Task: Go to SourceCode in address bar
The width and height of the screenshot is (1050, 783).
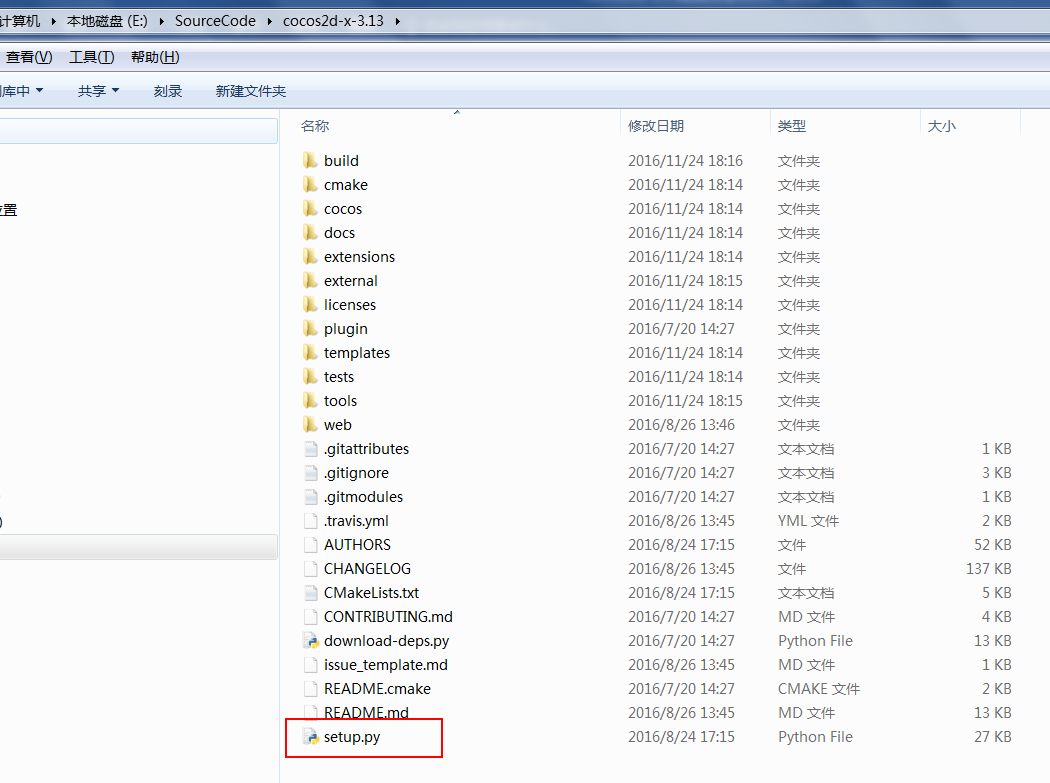Action: (x=215, y=21)
